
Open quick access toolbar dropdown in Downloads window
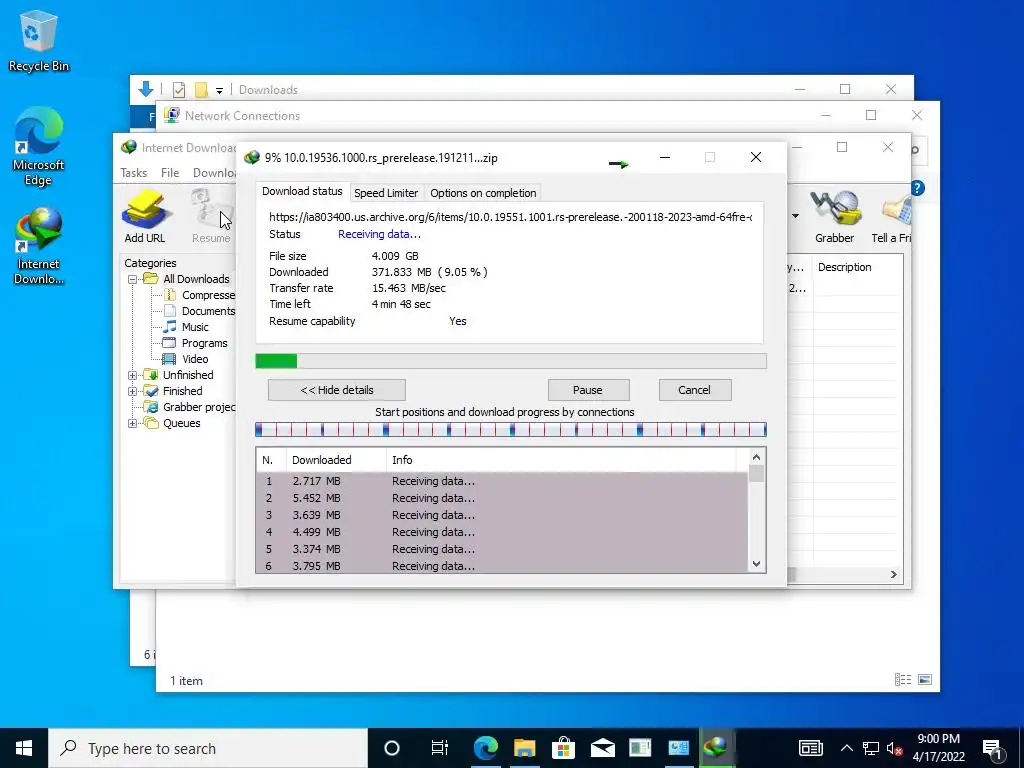coord(219,90)
